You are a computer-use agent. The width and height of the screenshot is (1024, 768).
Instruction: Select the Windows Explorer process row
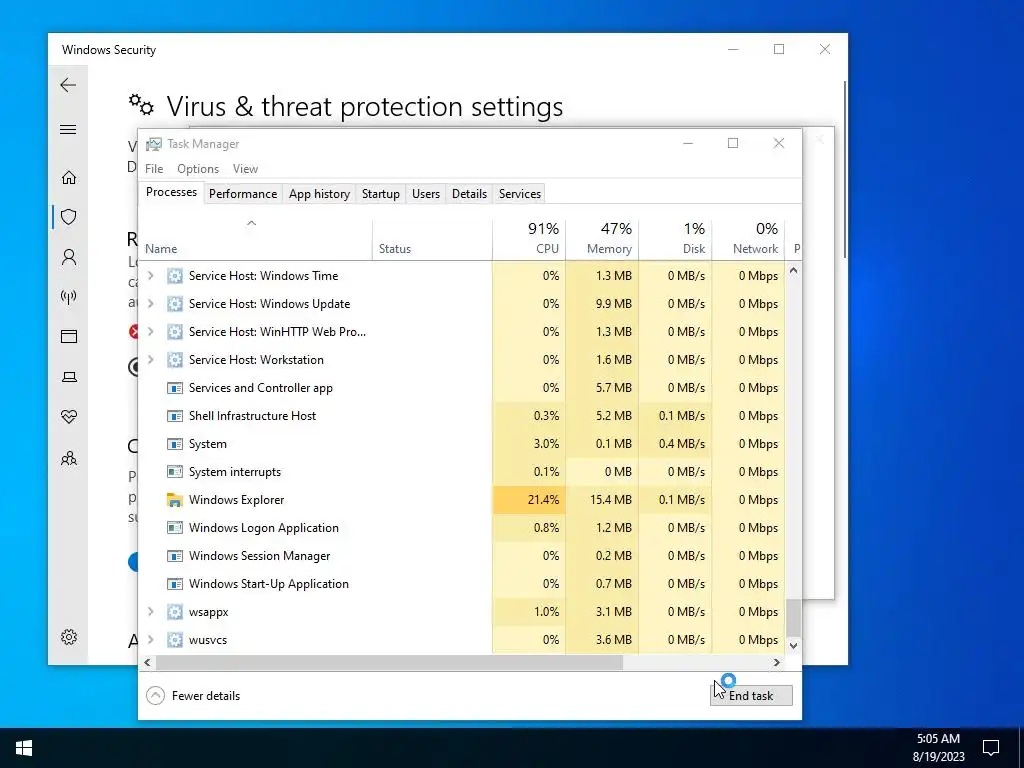(462, 500)
